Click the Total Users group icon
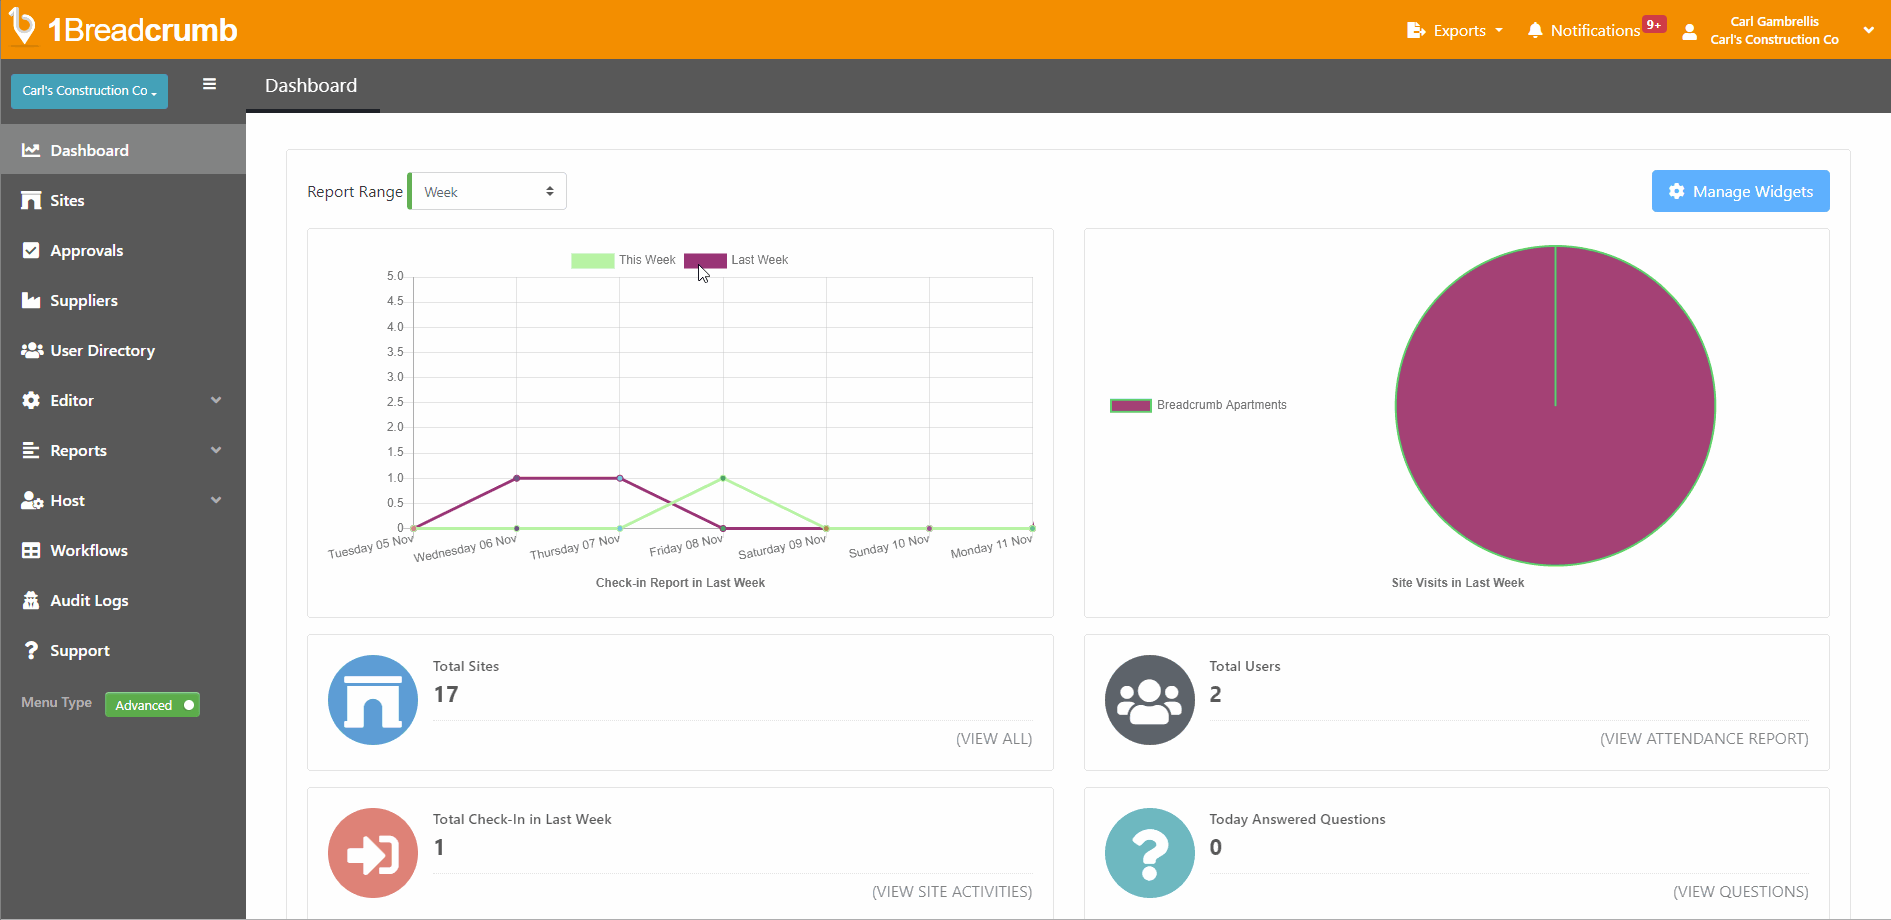1891x920 pixels. (x=1149, y=700)
